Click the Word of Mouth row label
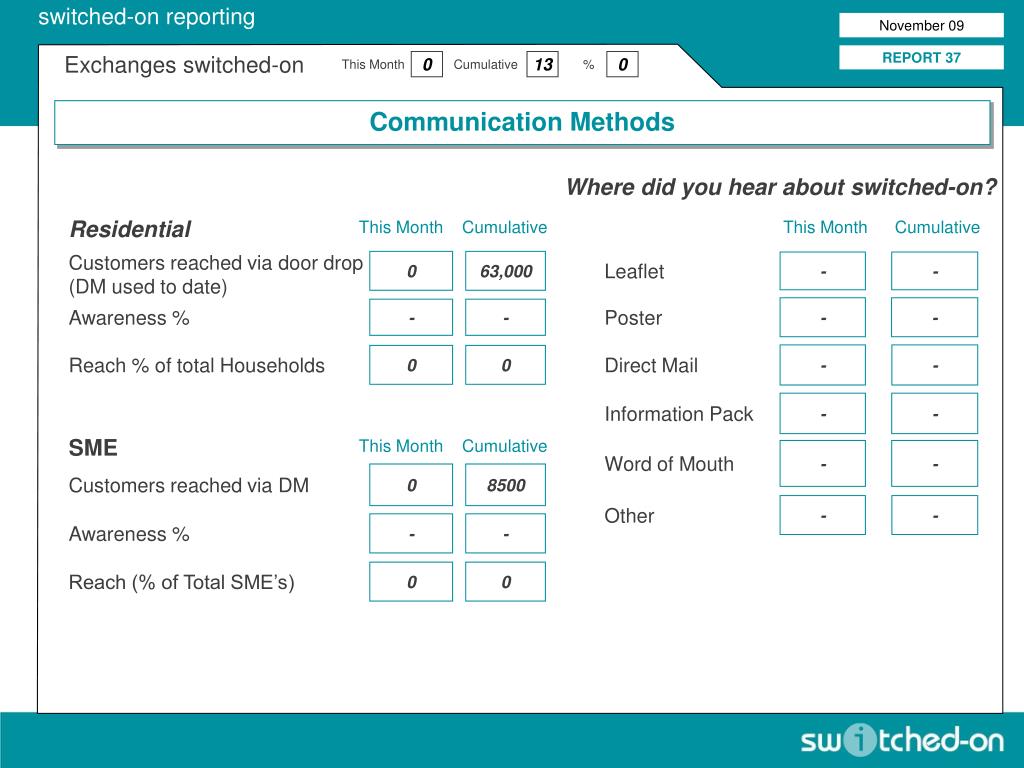Screen dimensions: 1024x768 tap(669, 464)
